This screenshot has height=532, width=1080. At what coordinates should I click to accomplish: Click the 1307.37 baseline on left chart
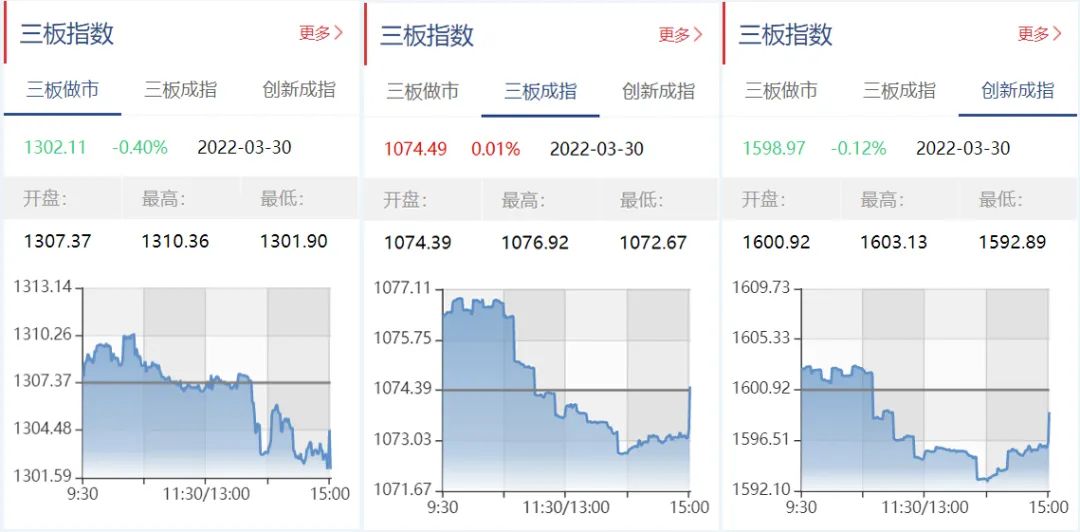coord(206,382)
